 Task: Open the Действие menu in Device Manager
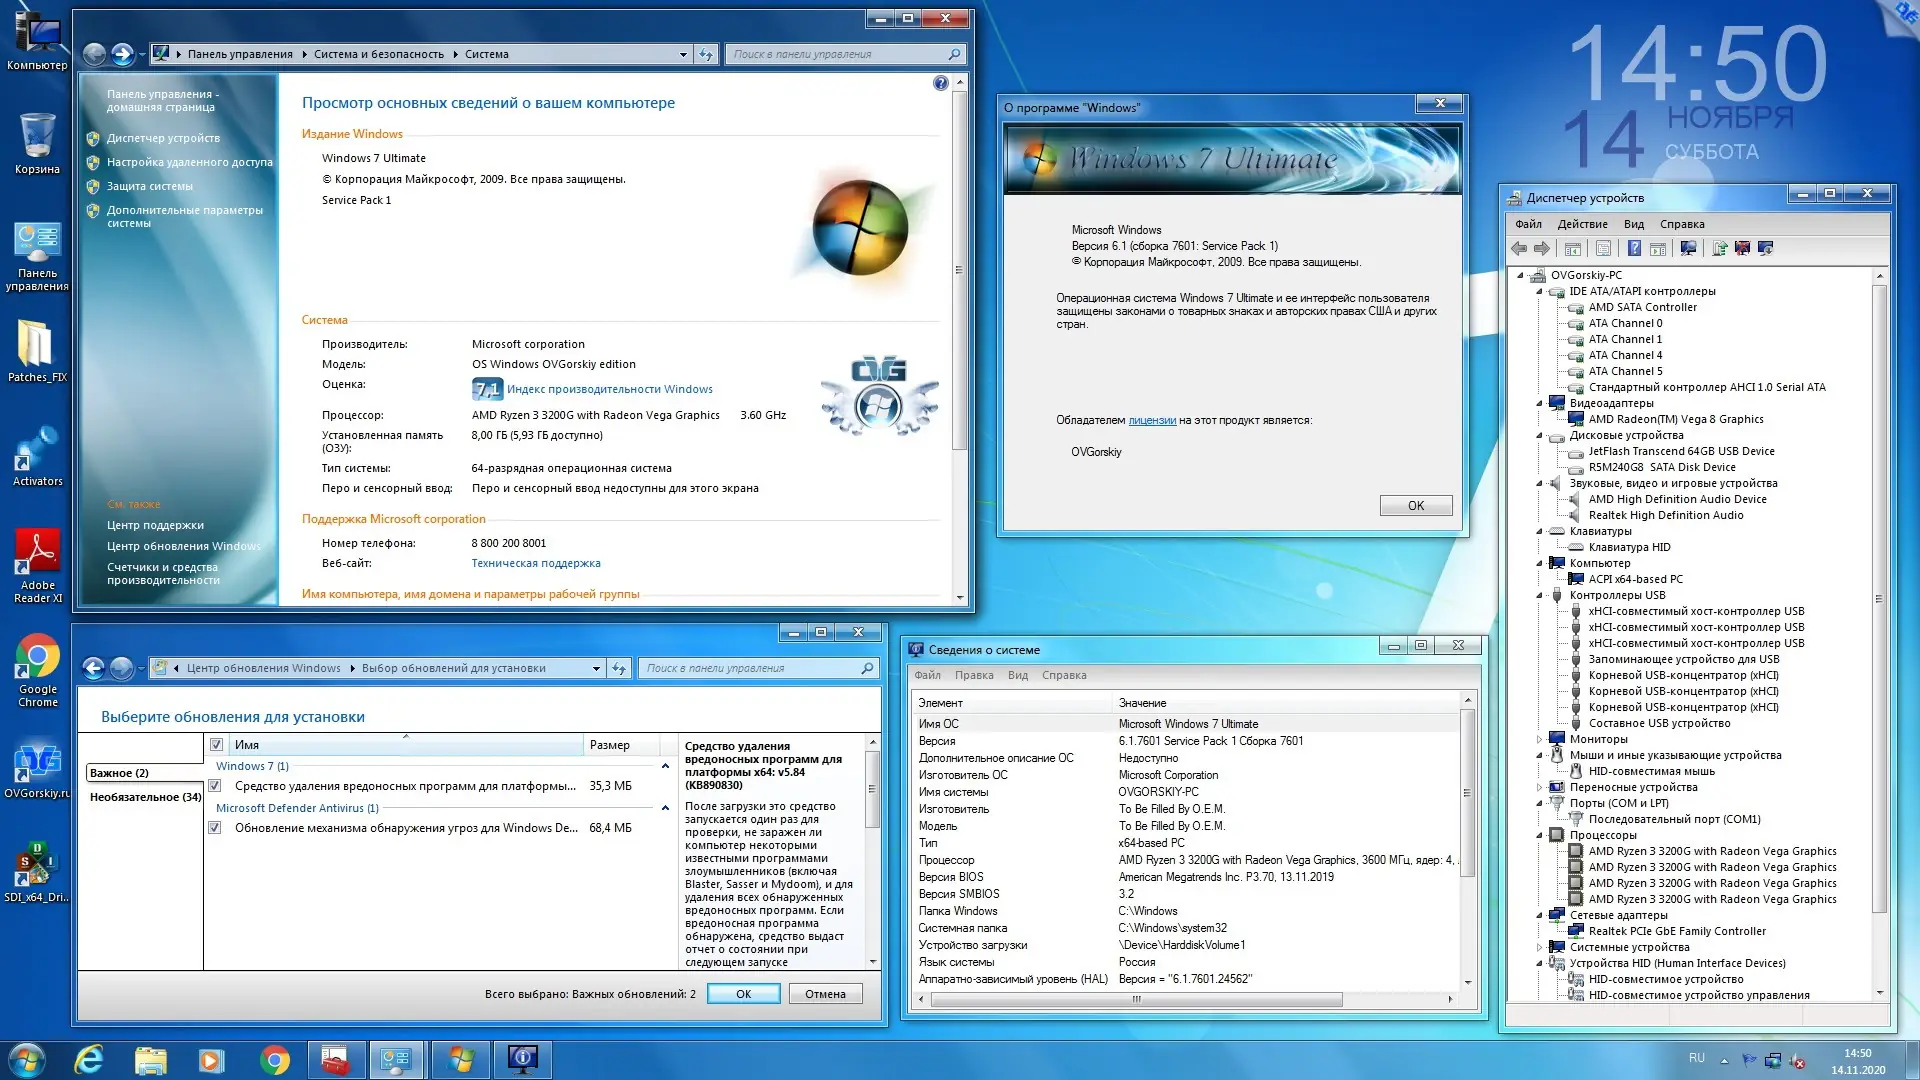tap(1582, 224)
